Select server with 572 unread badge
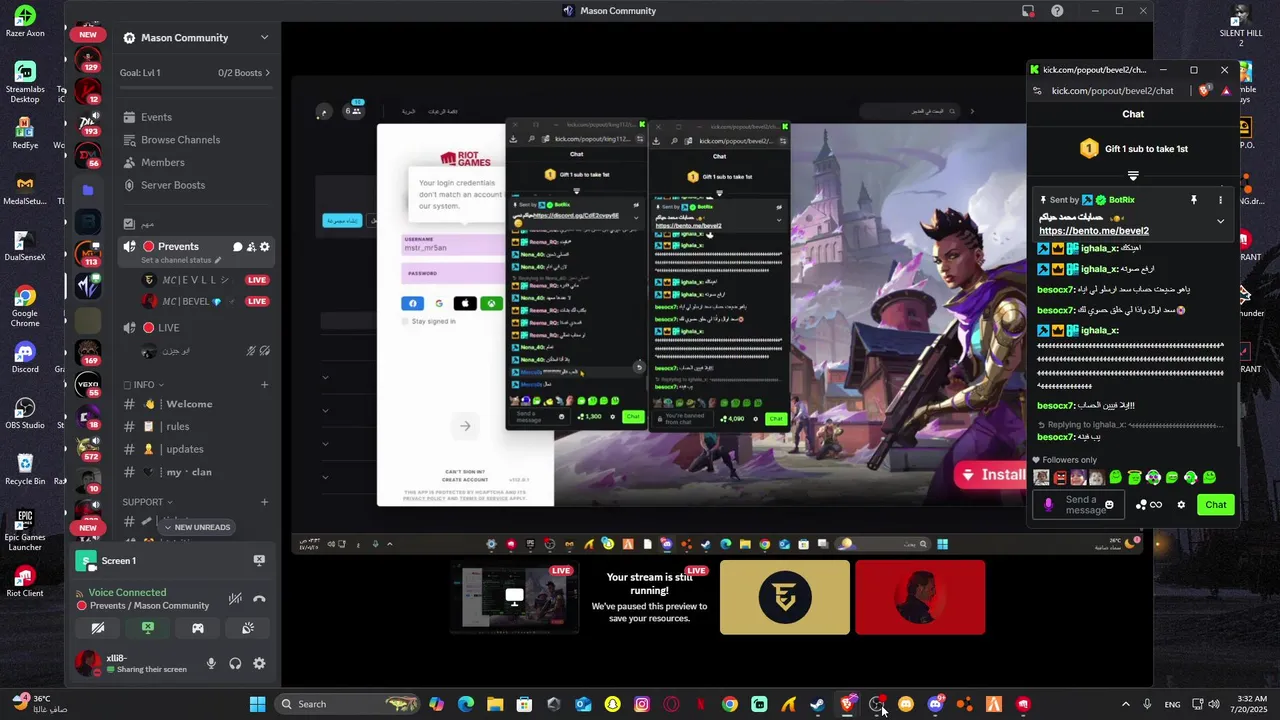 (x=90, y=447)
